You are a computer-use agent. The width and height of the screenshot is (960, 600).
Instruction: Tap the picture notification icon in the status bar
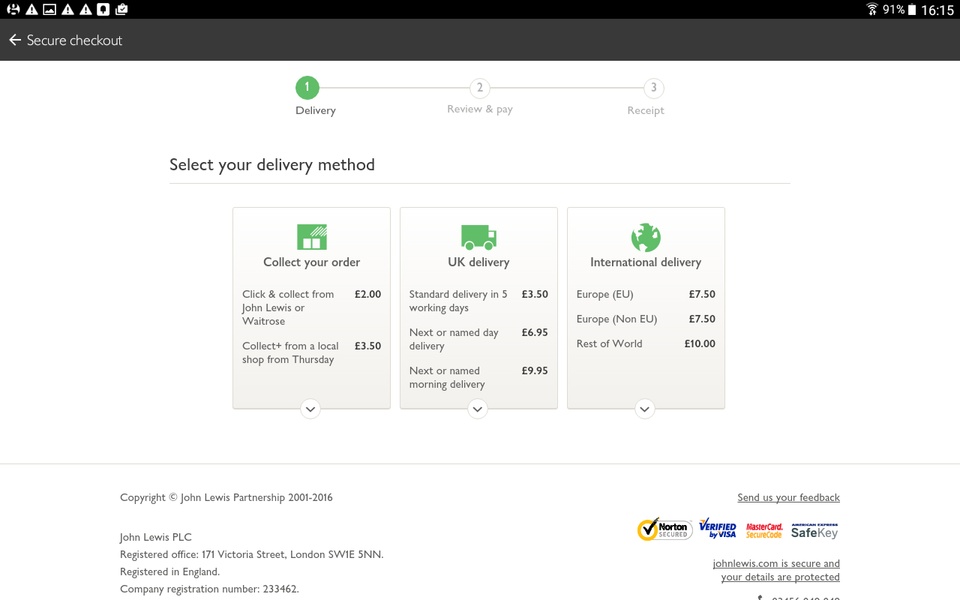coord(50,9)
